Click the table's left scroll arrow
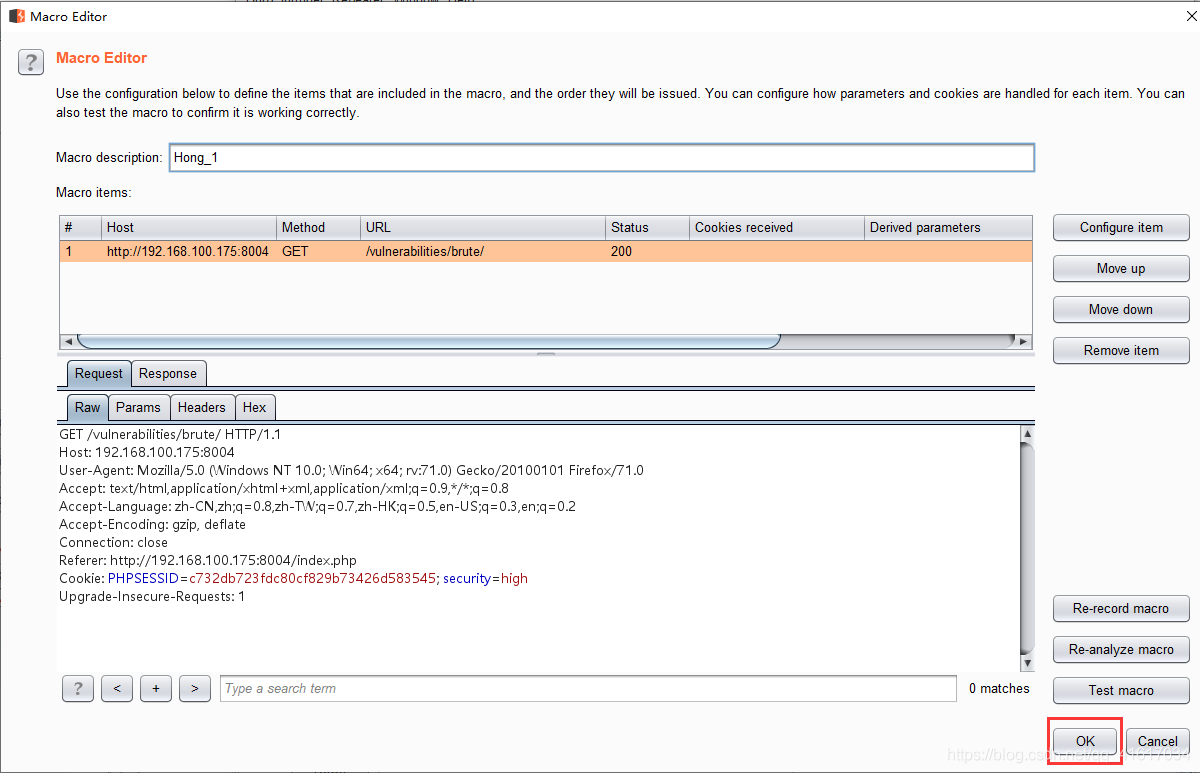This screenshot has width=1200, height=773. coord(68,341)
